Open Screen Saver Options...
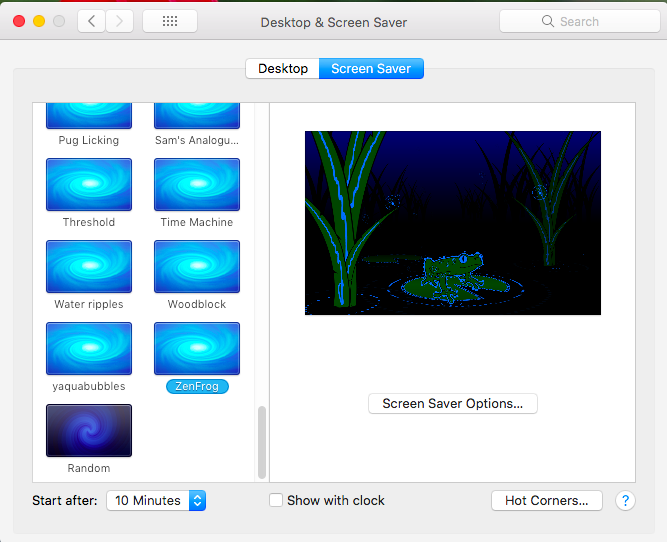Viewport: 667px width, 542px height. point(453,403)
